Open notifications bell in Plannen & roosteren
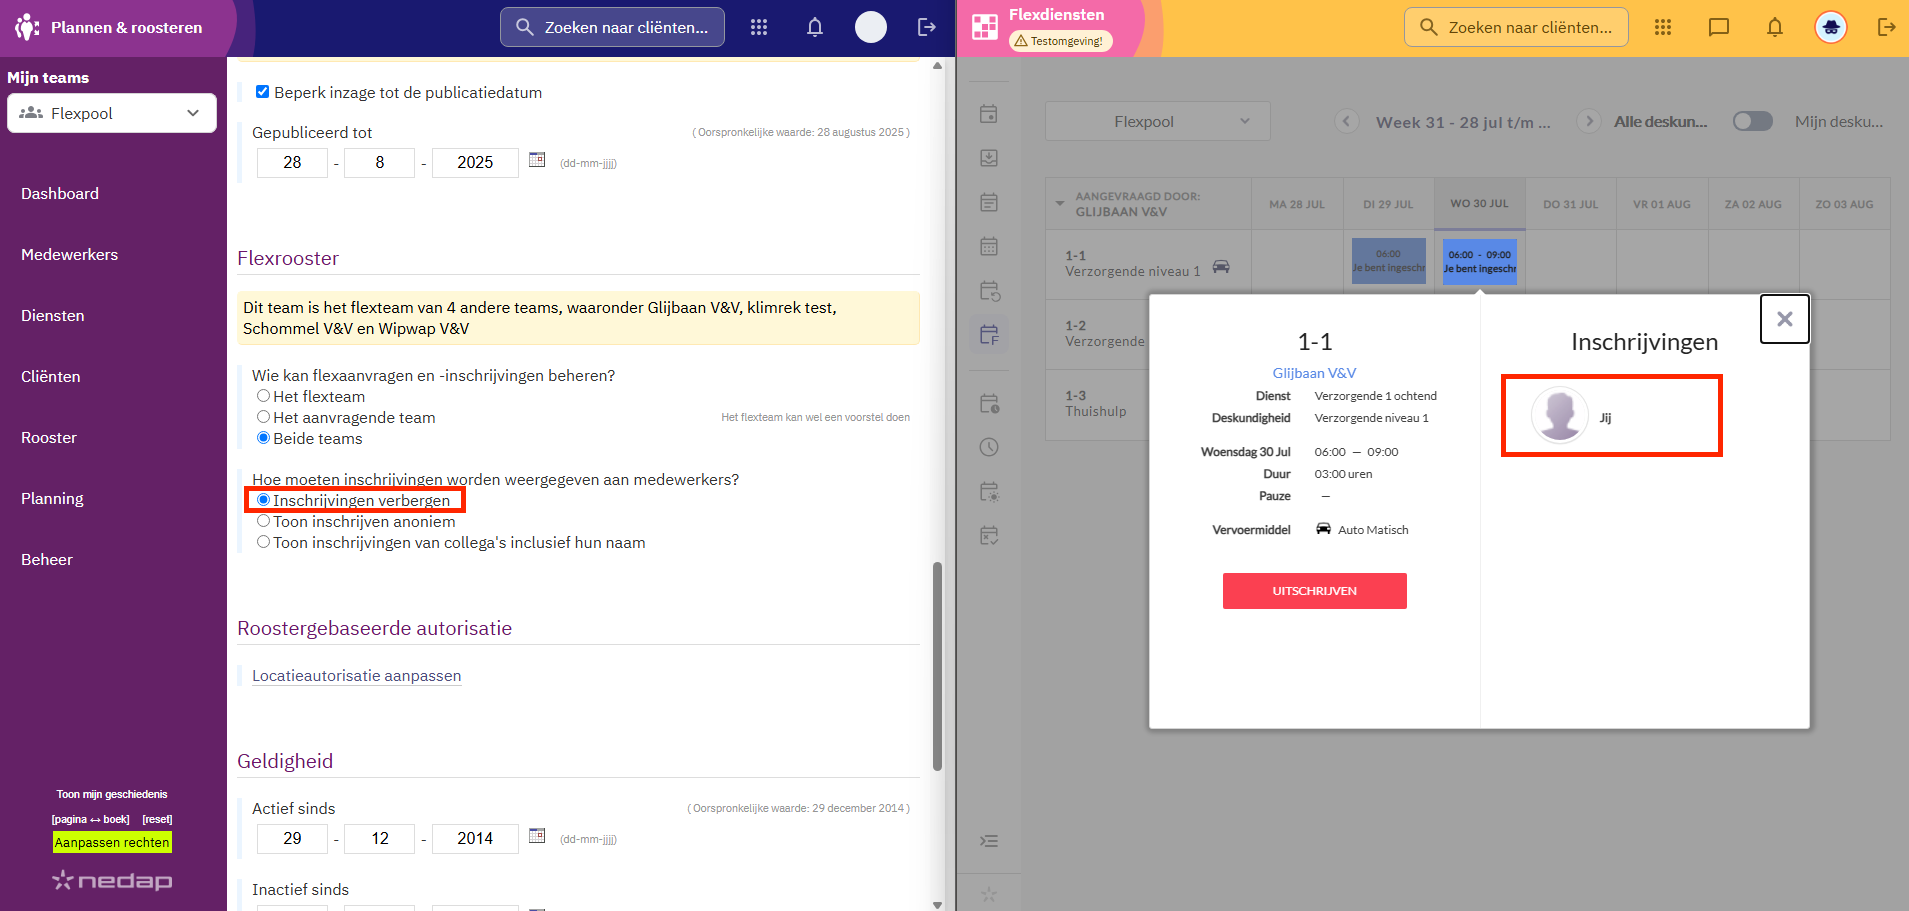Viewport: 1909px width, 911px height. [x=815, y=27]
